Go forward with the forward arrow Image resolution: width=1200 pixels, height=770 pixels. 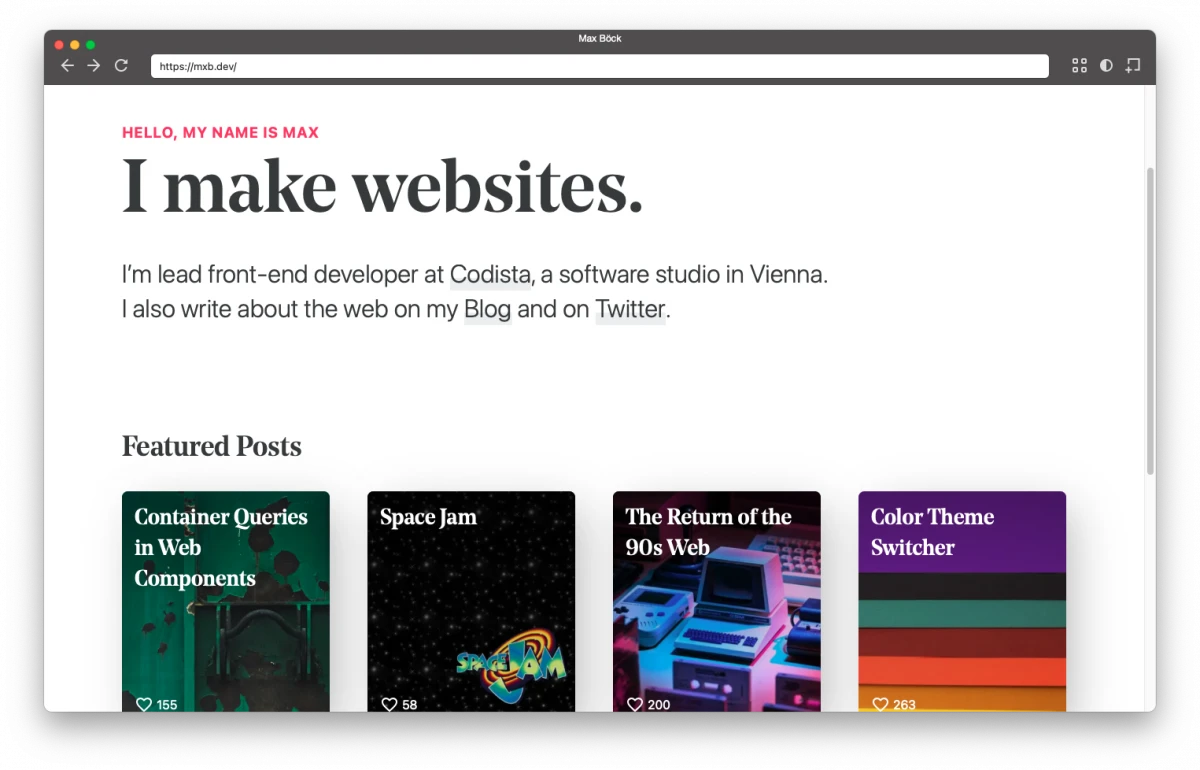(94, 66)
